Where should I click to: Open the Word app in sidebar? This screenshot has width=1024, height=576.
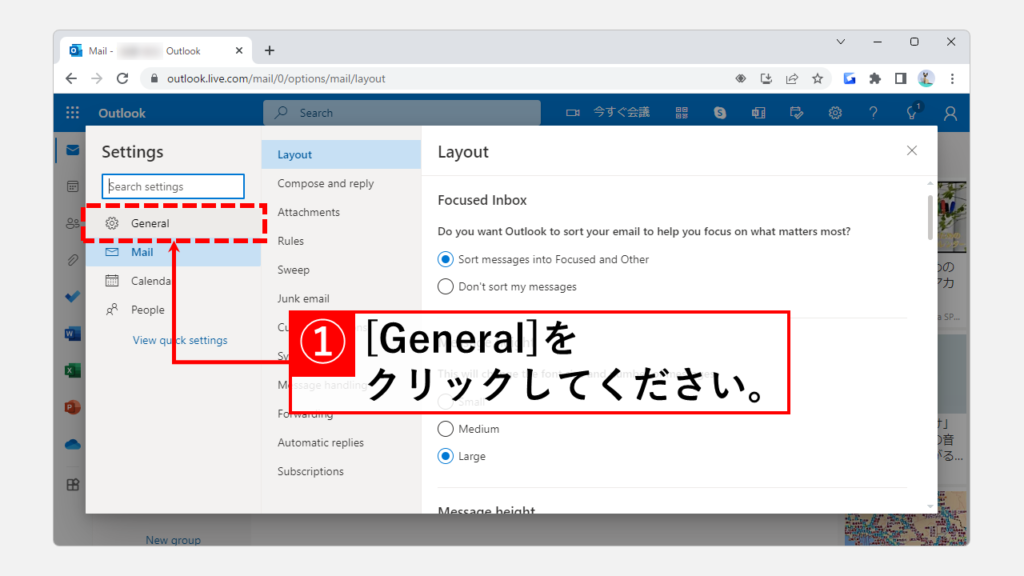(72, 333)
